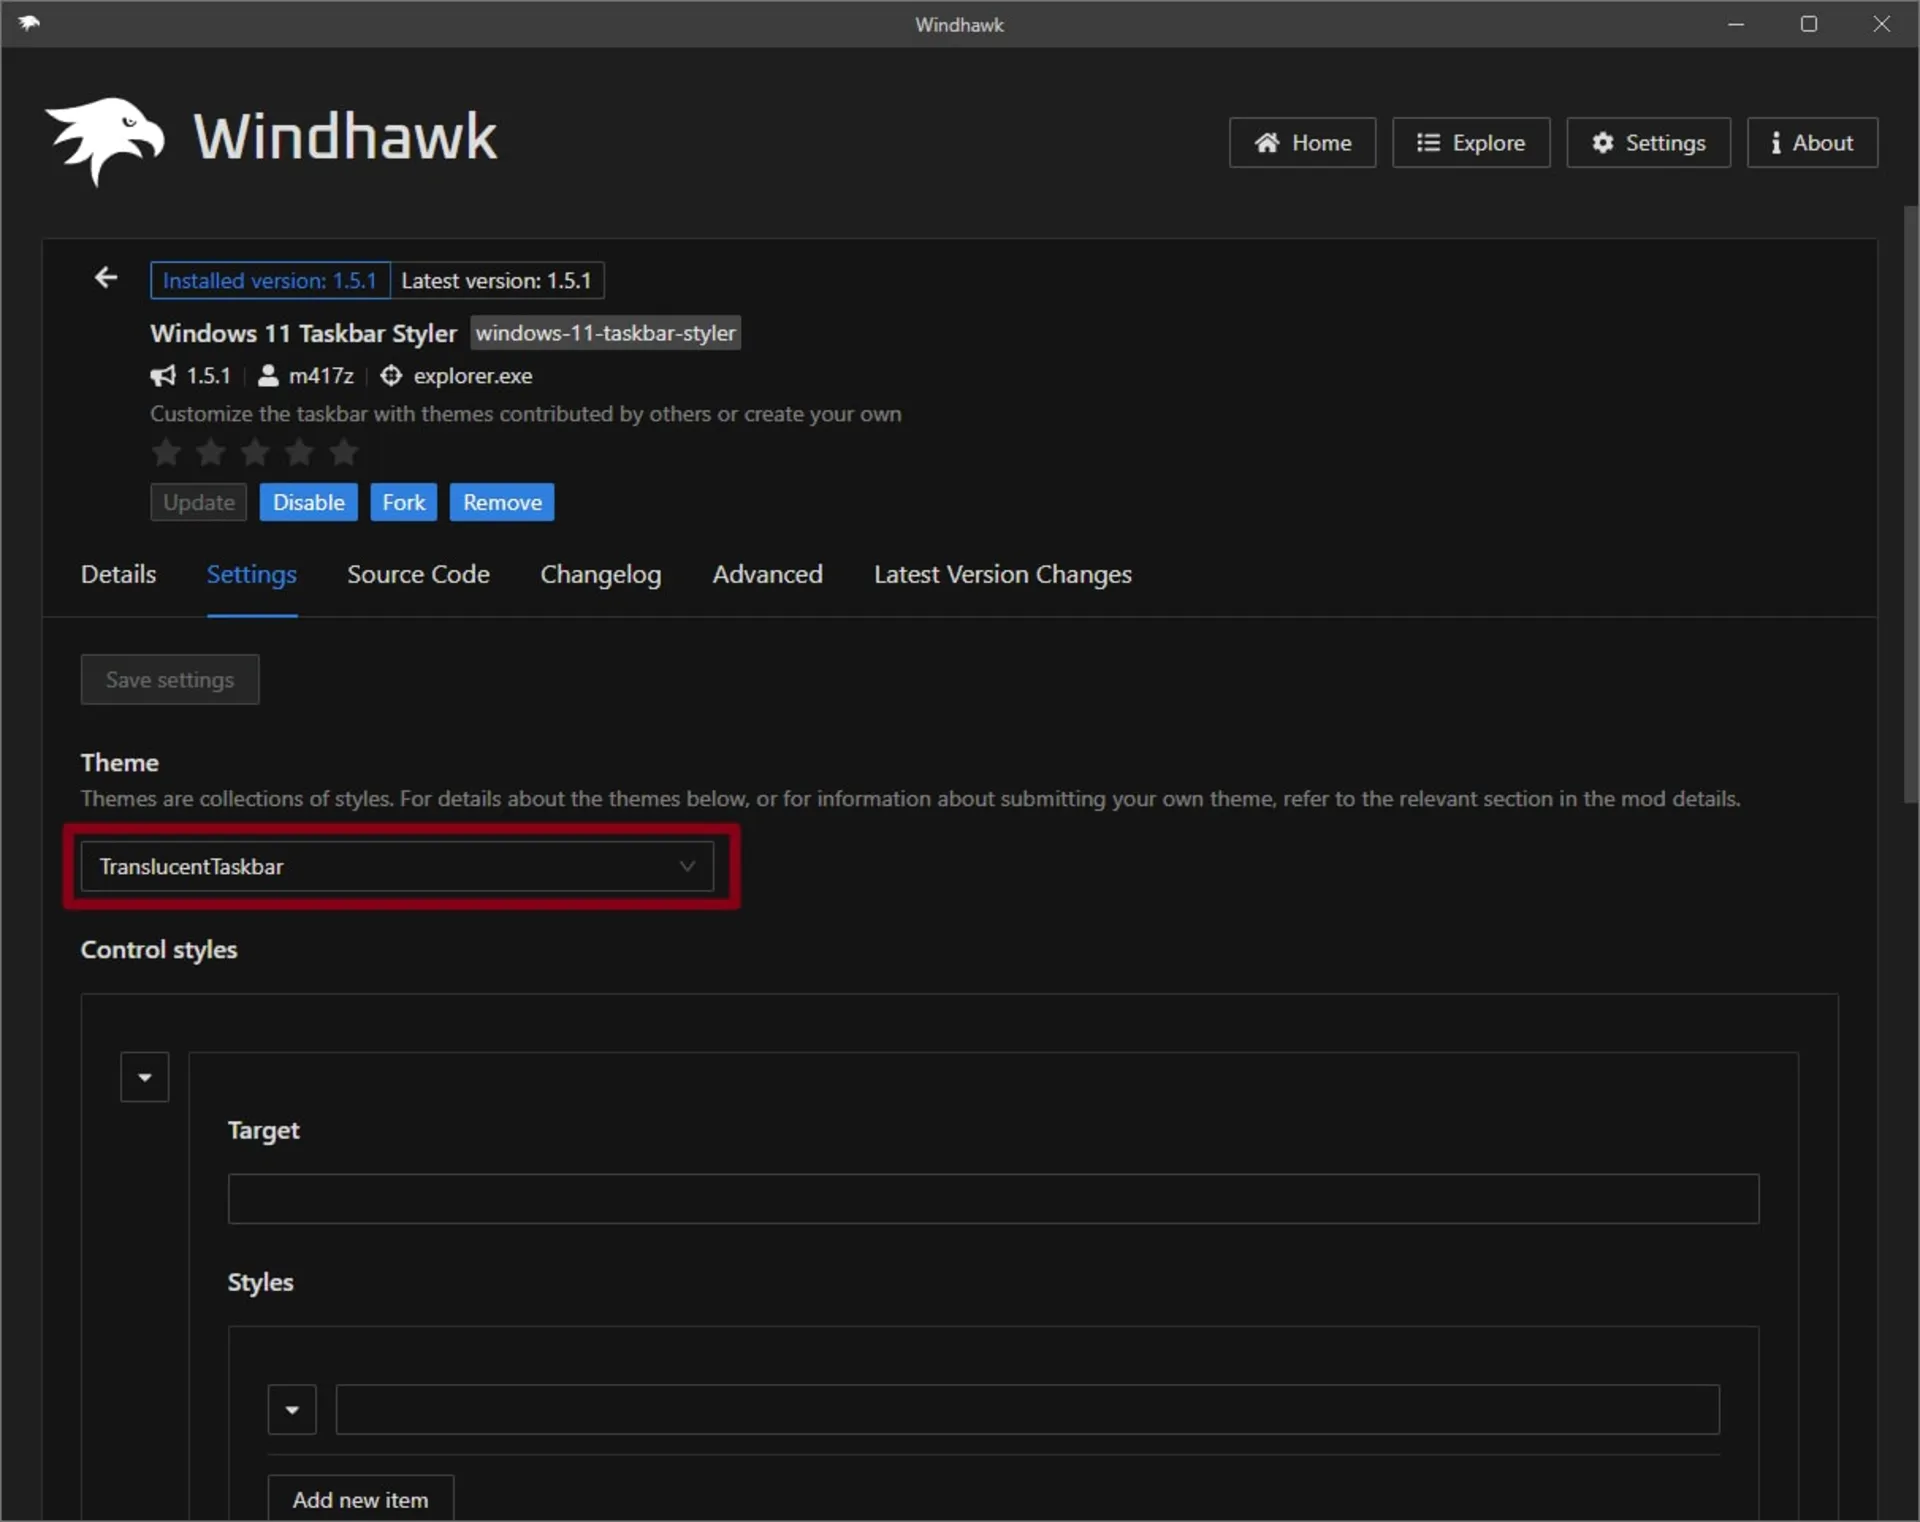The image size is (1920, 1522).
Task: Click Add new item button
Action: click(360, 1499)
